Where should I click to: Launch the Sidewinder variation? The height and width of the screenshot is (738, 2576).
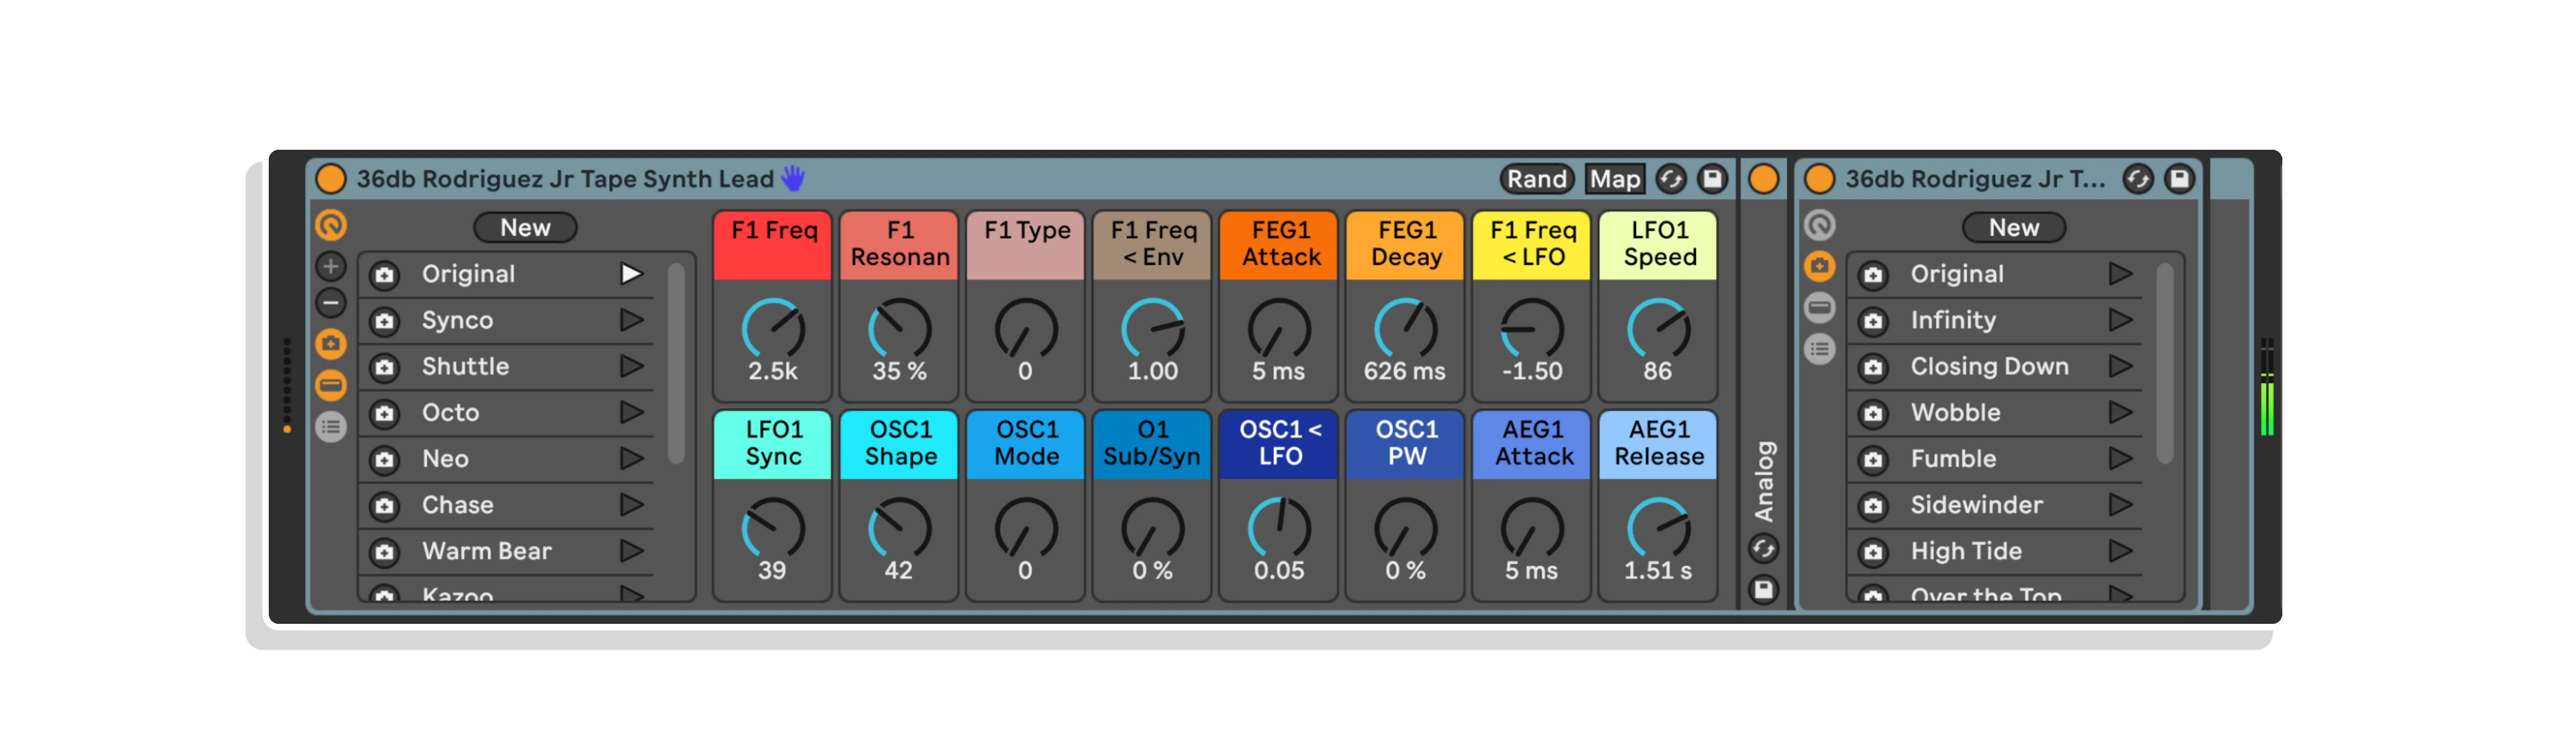(x=2119, y=504)
